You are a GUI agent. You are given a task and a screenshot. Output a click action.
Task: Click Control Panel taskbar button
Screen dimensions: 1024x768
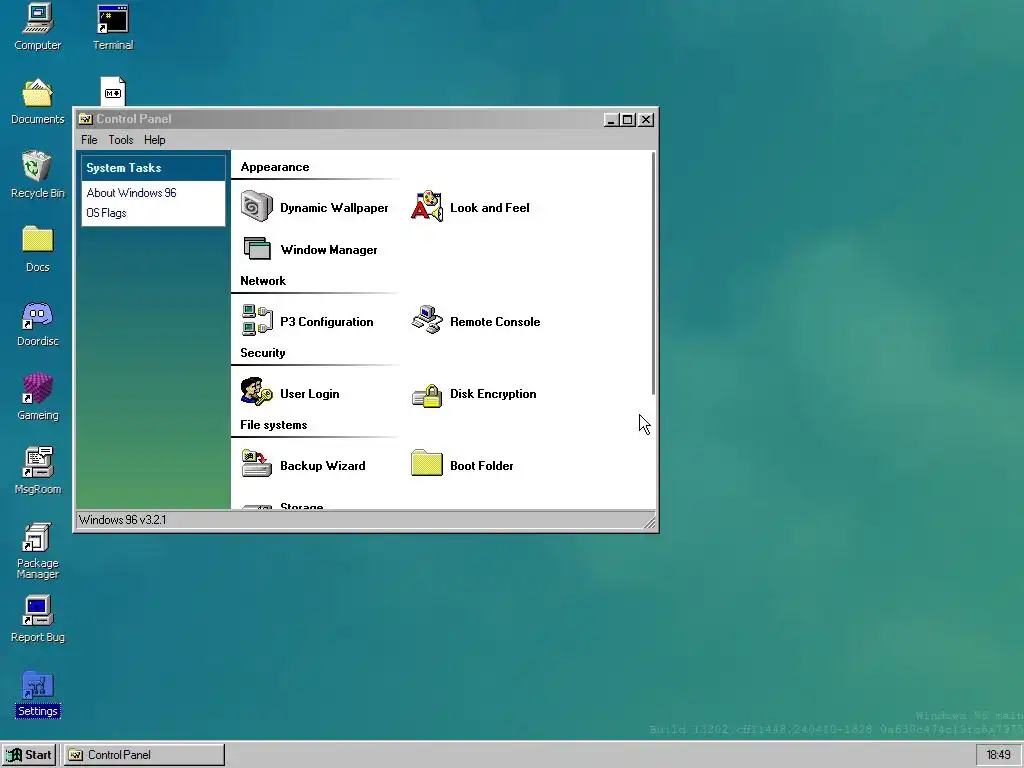[x=144, y=755]
